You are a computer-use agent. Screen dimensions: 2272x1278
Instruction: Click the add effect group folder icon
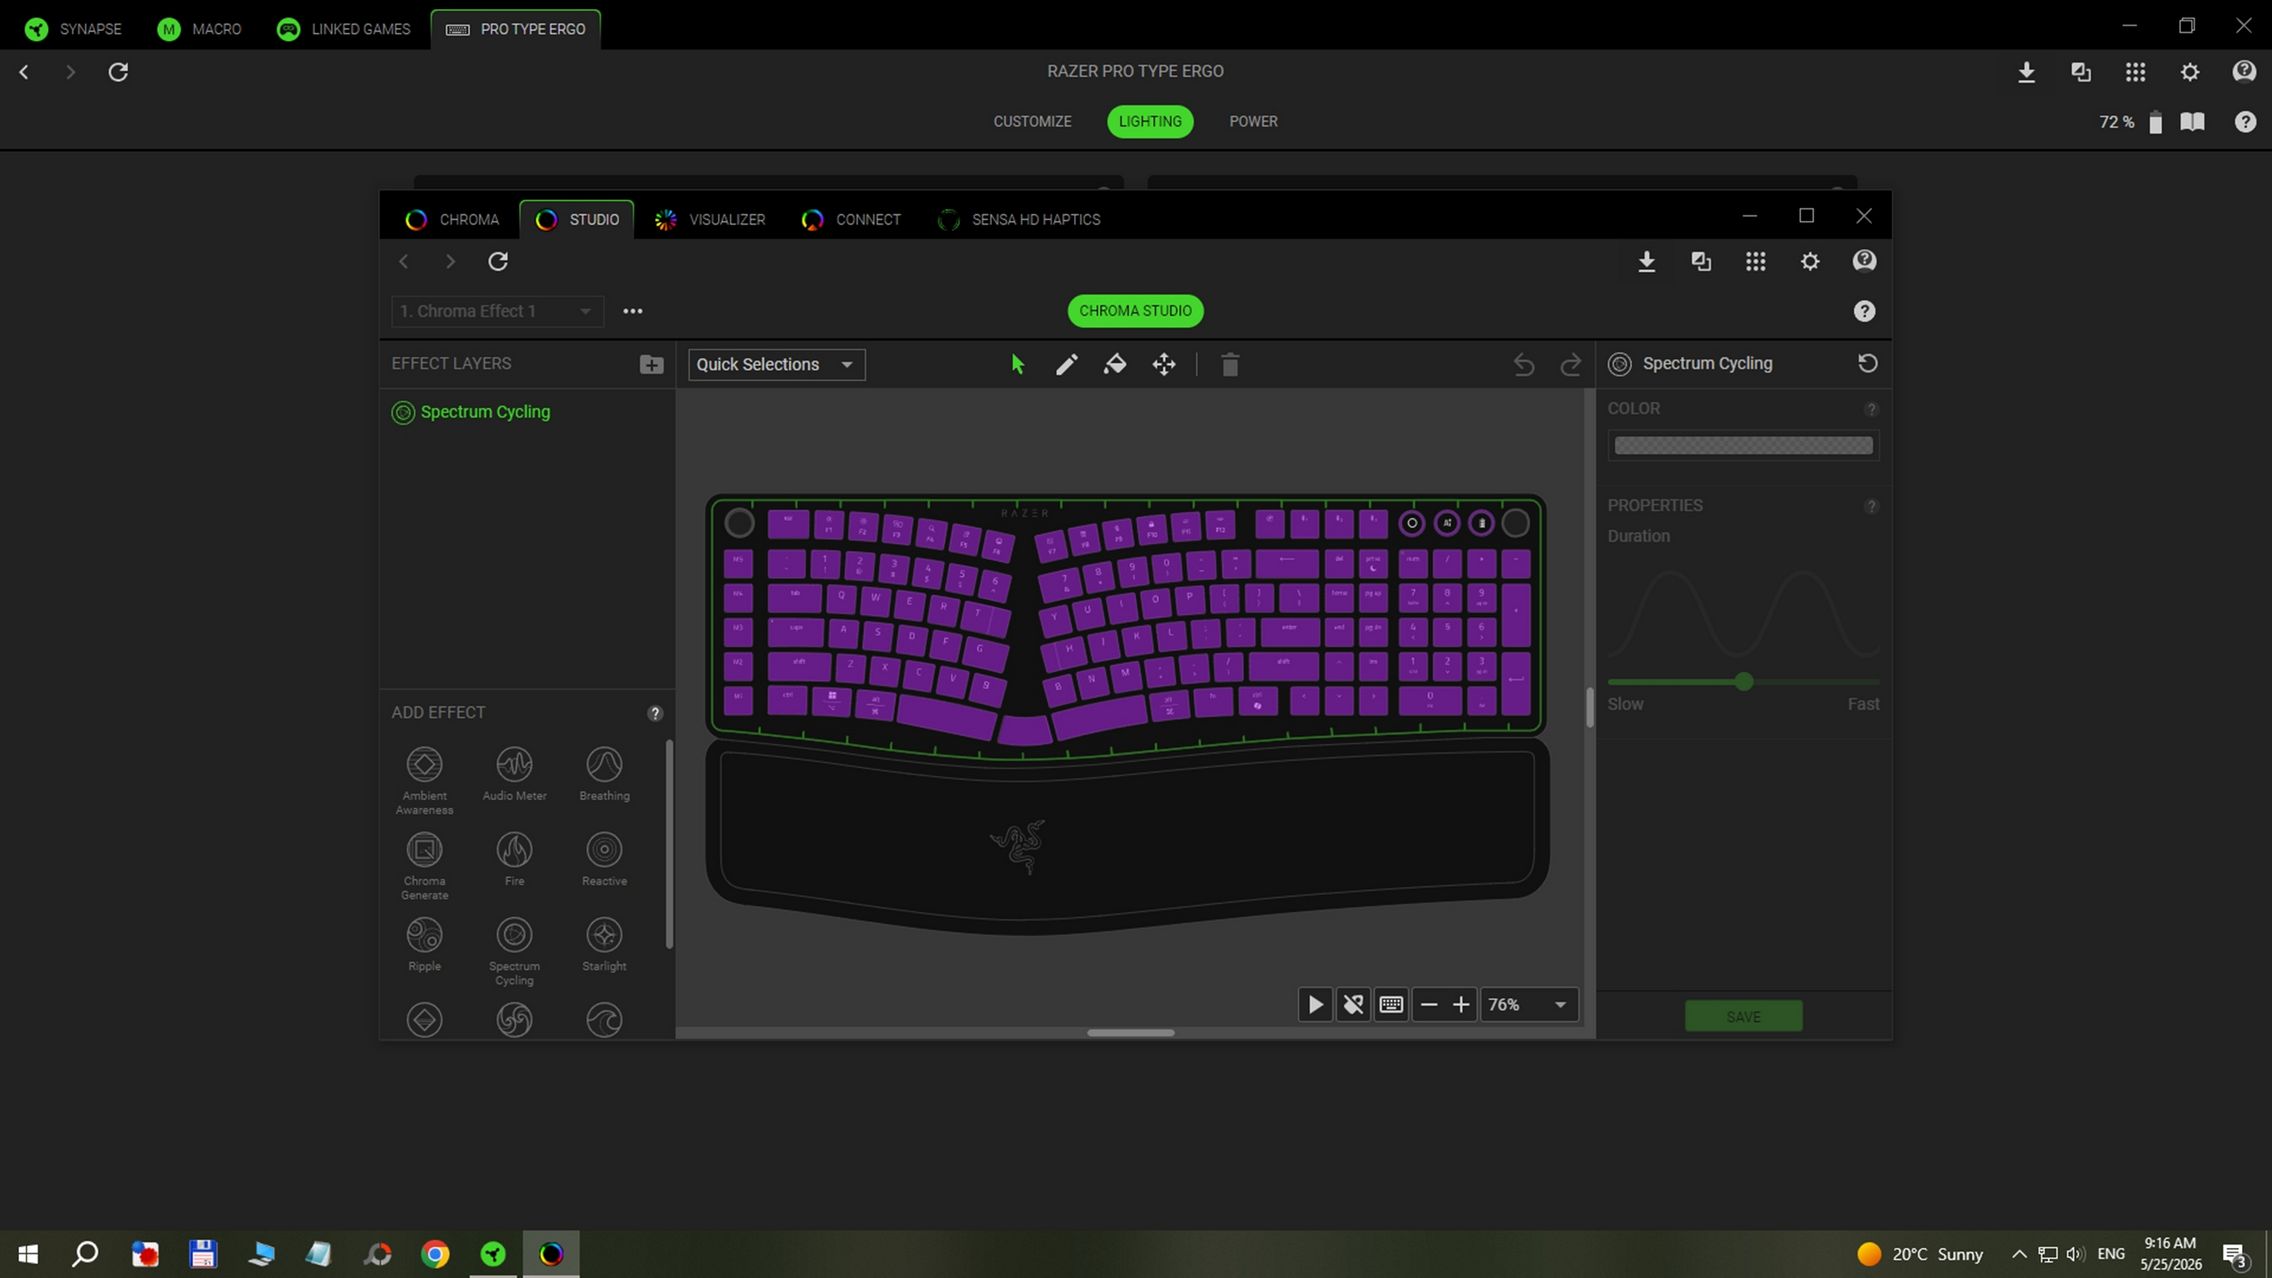point(651,364)
